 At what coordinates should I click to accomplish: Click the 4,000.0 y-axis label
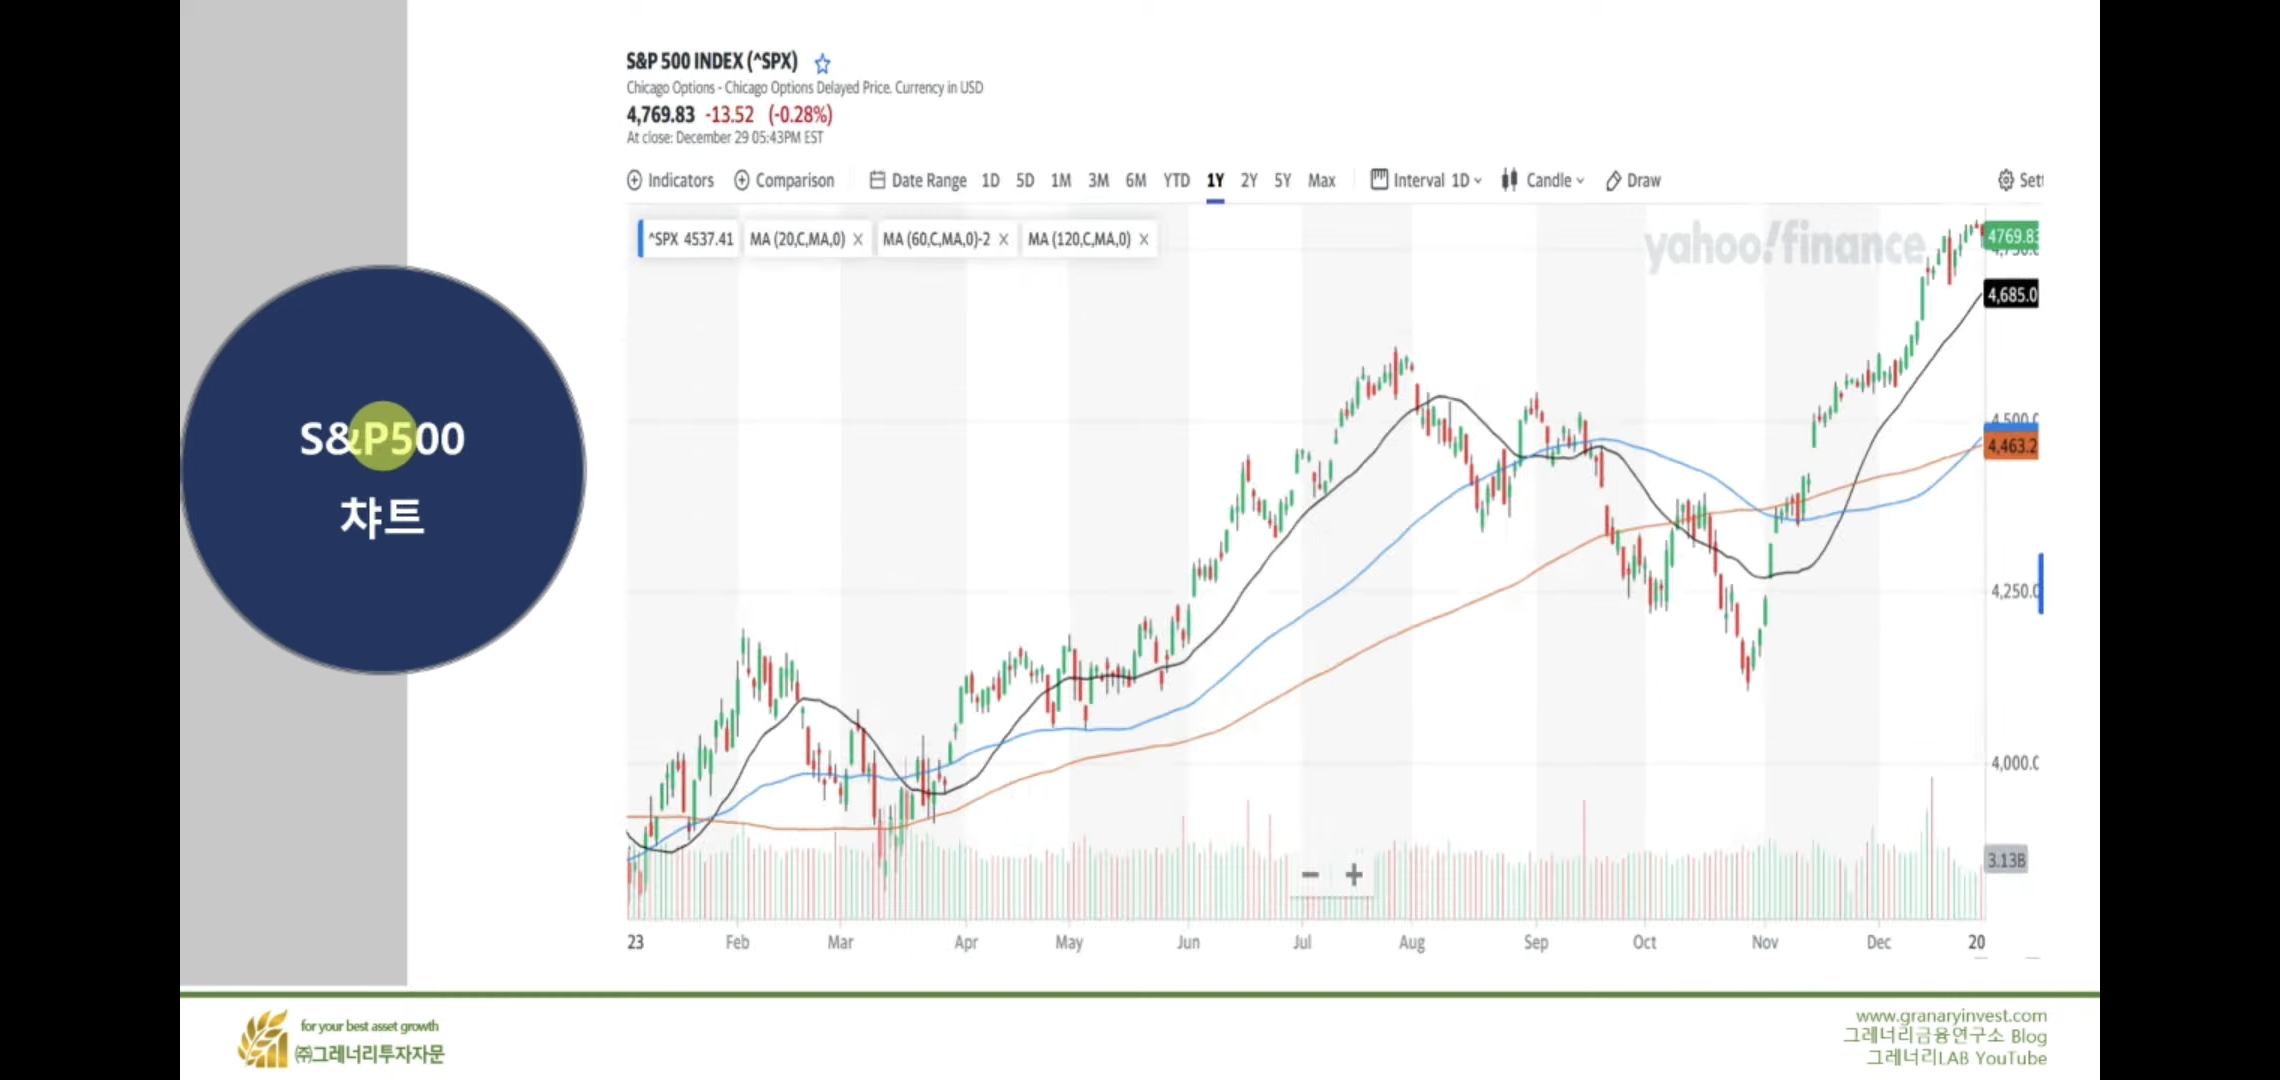click(x=2014, y=763)
